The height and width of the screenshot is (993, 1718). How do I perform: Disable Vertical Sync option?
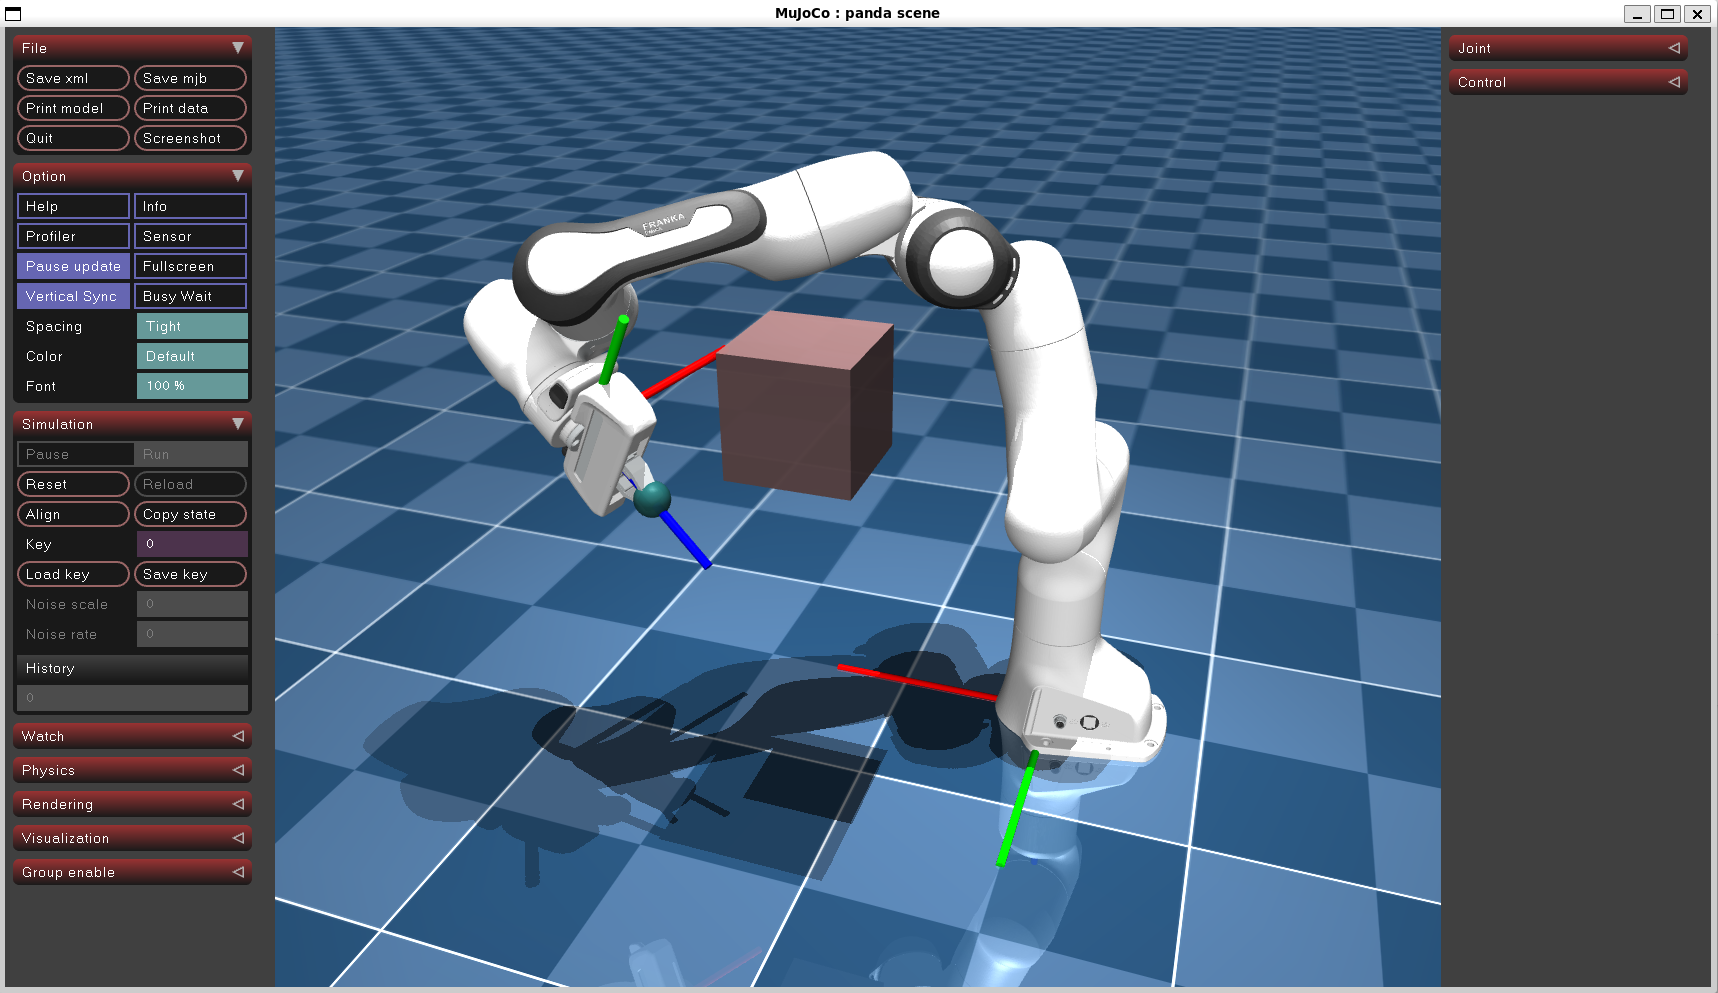[73, 296]
